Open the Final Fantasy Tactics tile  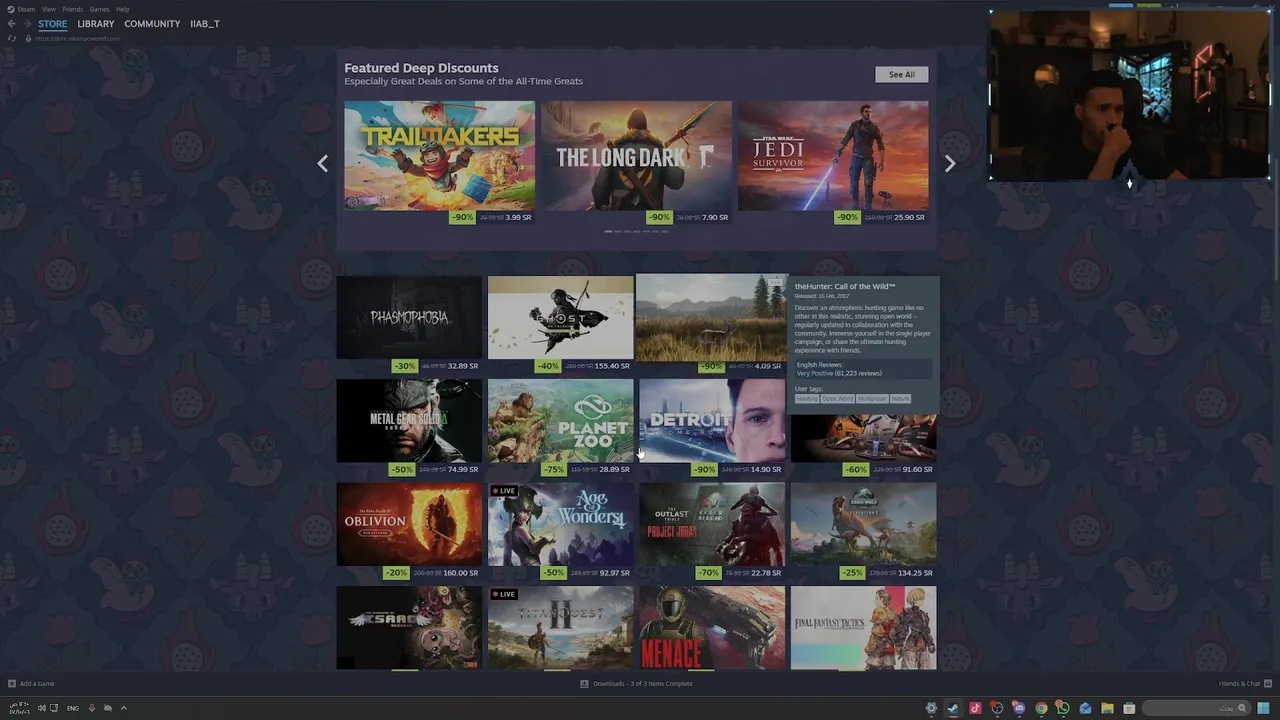tap(863, 627)
